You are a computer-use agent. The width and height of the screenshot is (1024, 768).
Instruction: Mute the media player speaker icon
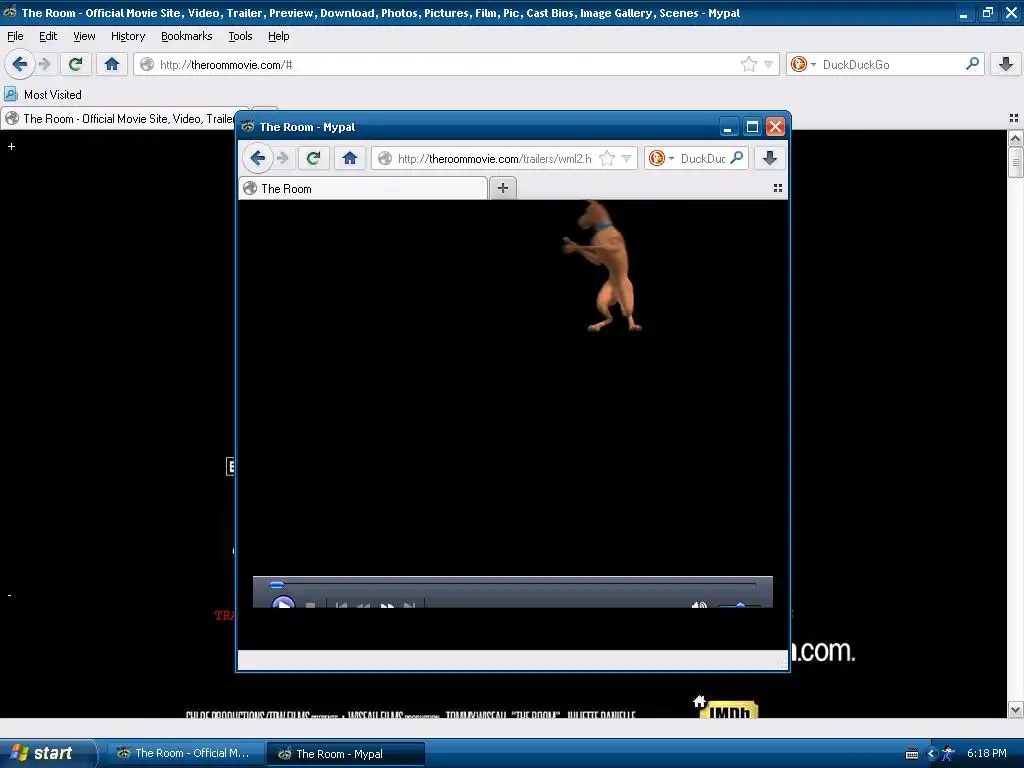coord(699,604)
